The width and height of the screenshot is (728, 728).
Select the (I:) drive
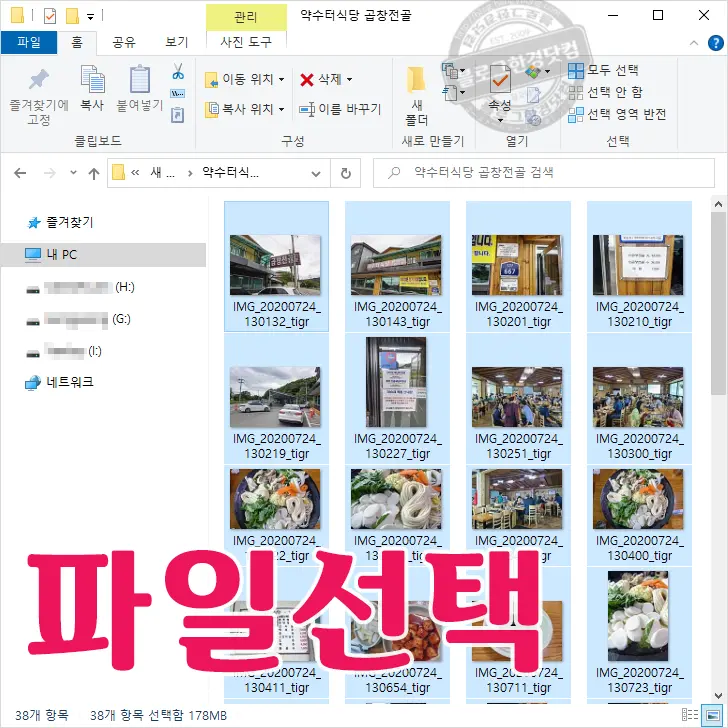tap(64, 351)
